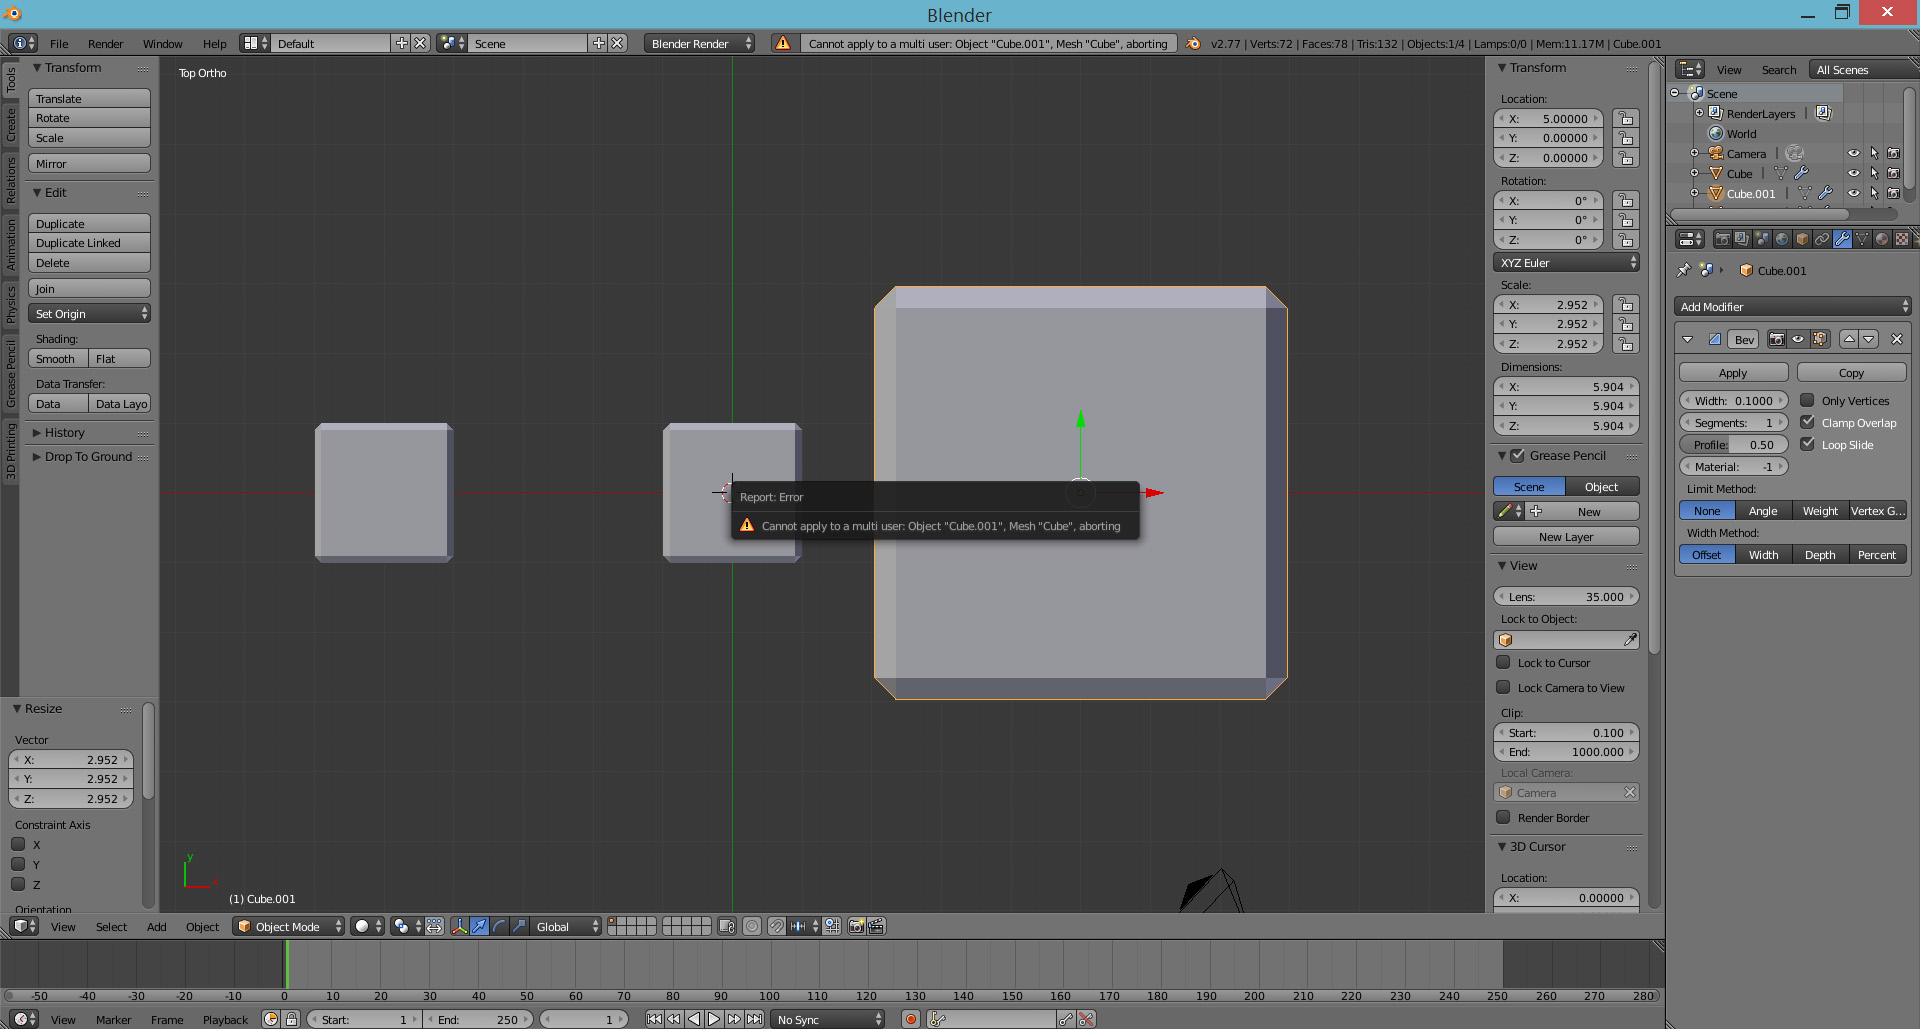Toggle Camera selectability arrow in outliner
The height and width of the screenshot is (1029, 1920).
(1874, 153)
